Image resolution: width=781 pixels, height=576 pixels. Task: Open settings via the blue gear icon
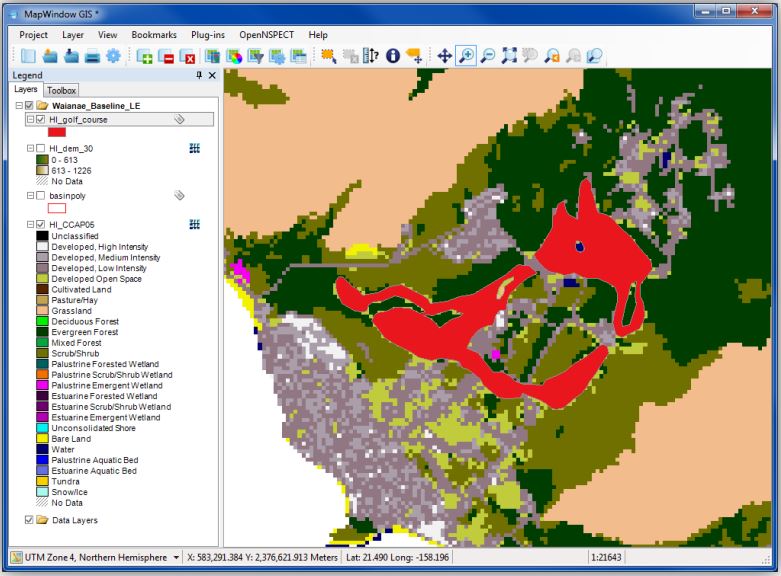coord(114,56)
